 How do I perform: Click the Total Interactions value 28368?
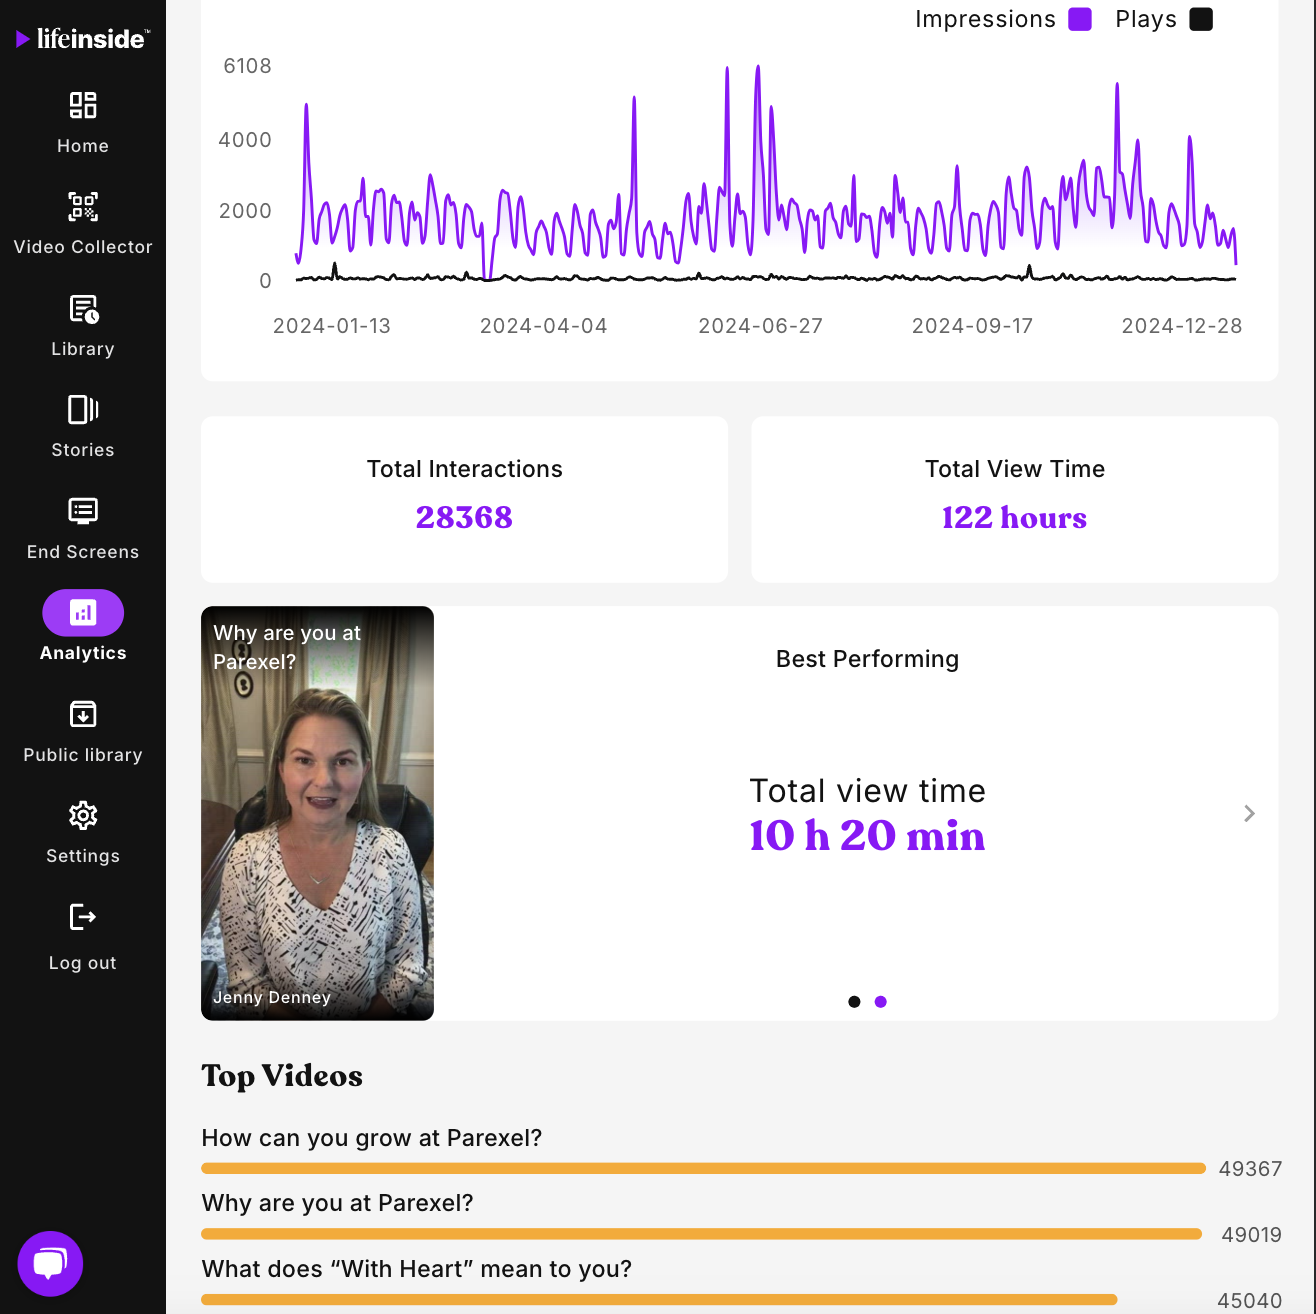464,517
